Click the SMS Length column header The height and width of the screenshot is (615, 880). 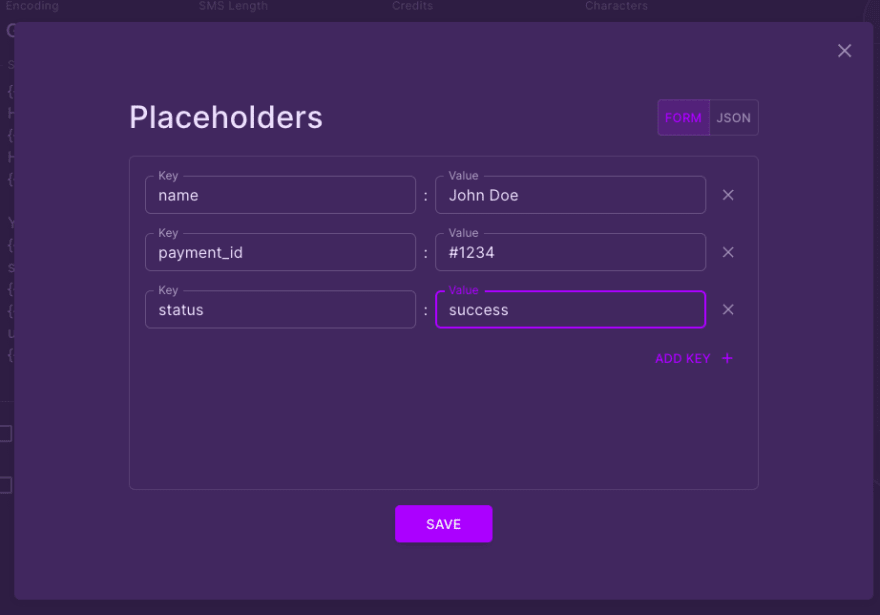(x=233, y=6)
